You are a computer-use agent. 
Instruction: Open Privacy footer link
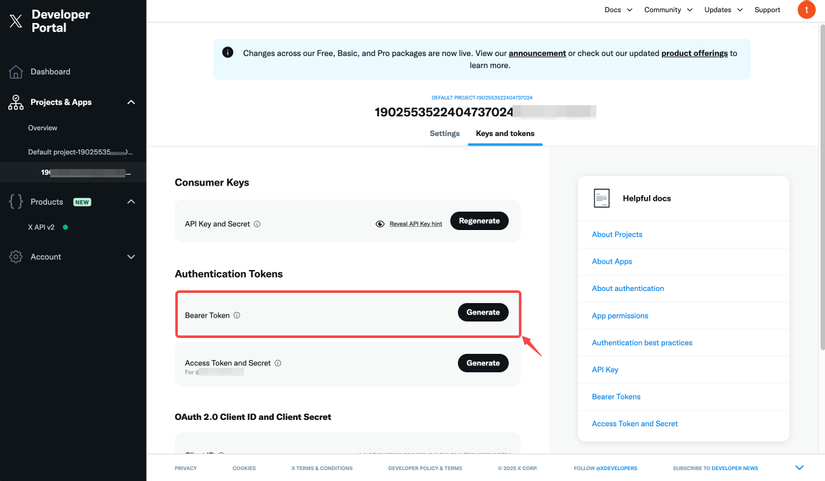point(186,468)
